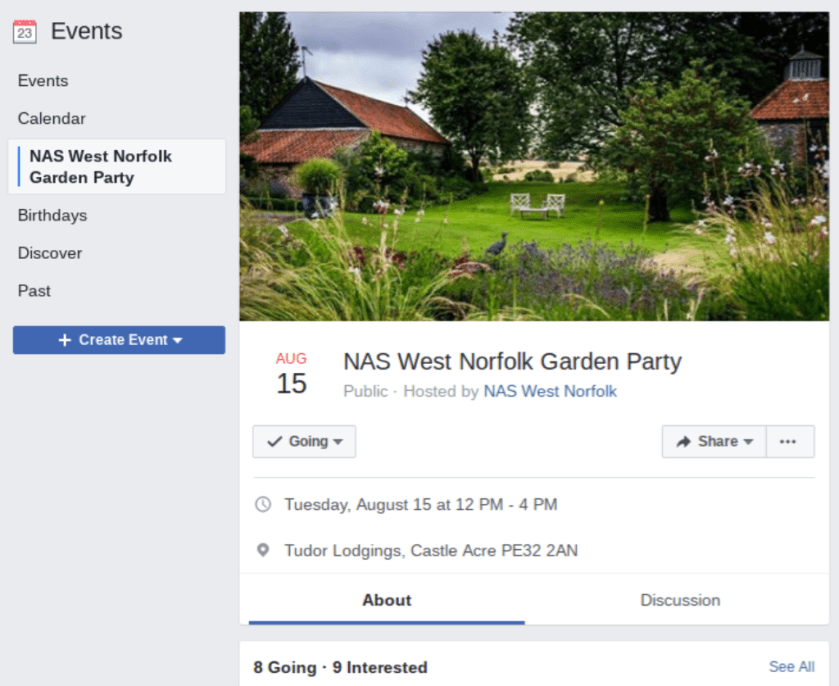Switch to the Discussion tab
This screenshot has height=686, width=839.
tap(680, 600)
